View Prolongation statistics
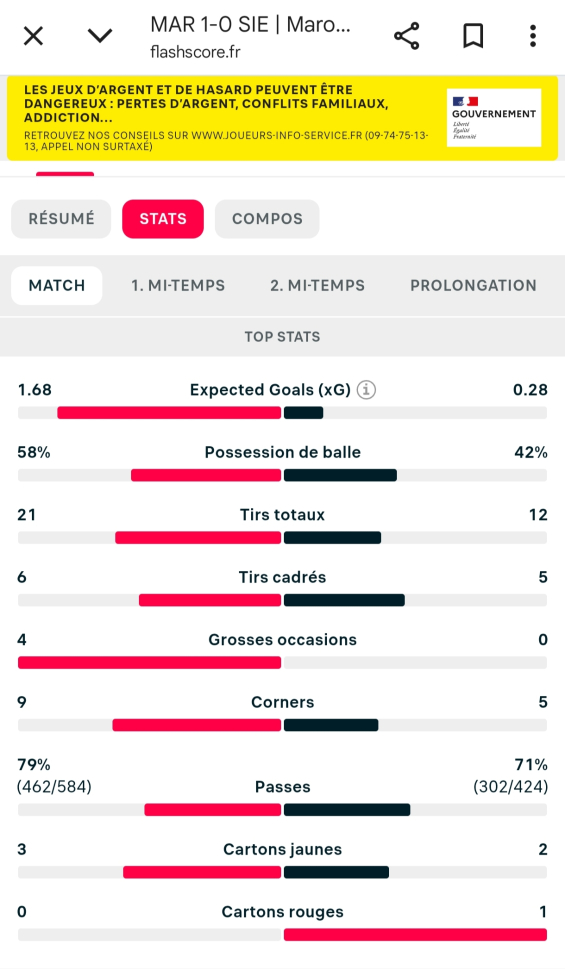 pyautogui.click(x=474, y=286)
